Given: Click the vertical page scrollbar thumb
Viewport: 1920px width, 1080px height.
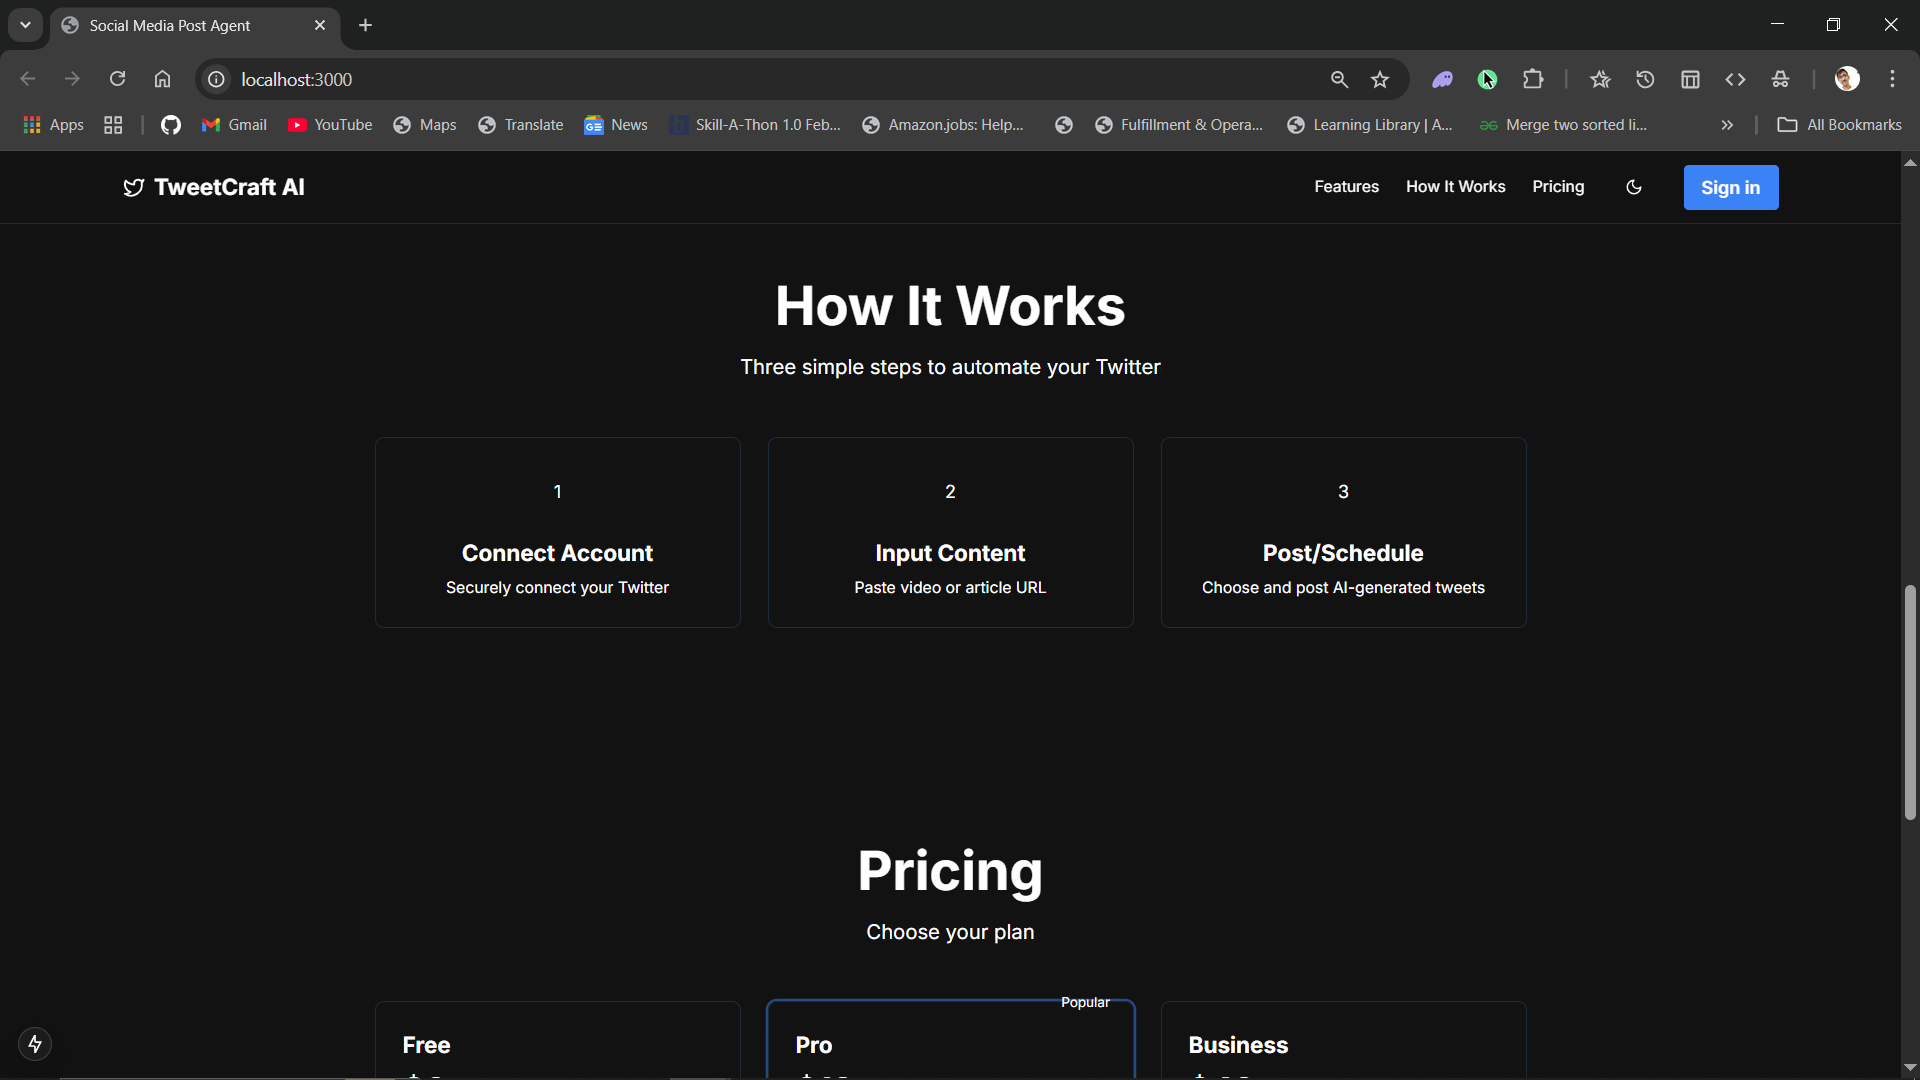Looking at the screenshot, I should (x=1910, y=700).
